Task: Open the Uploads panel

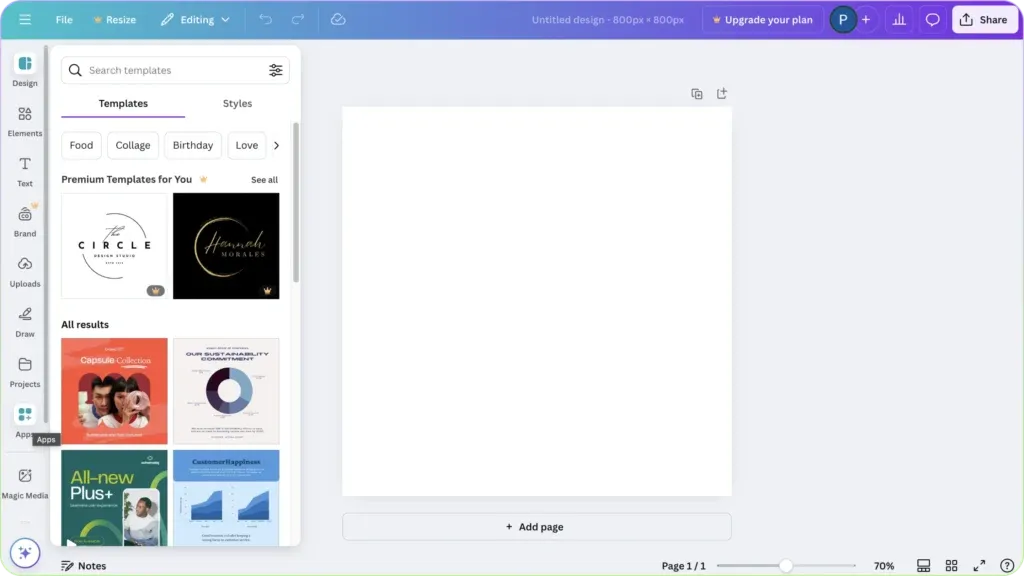Action: pos(24,271)
